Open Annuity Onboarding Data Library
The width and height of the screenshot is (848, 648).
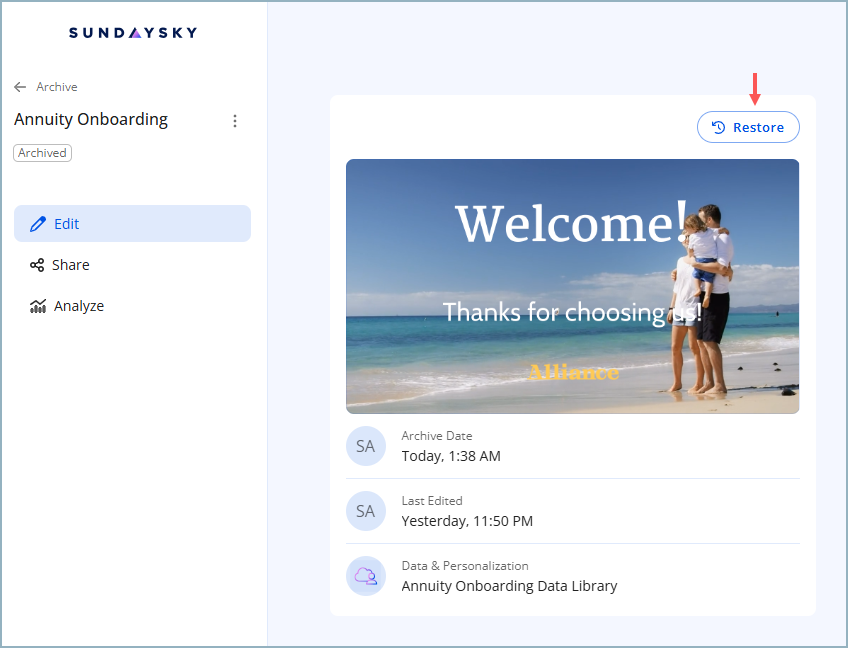point(509,586)
